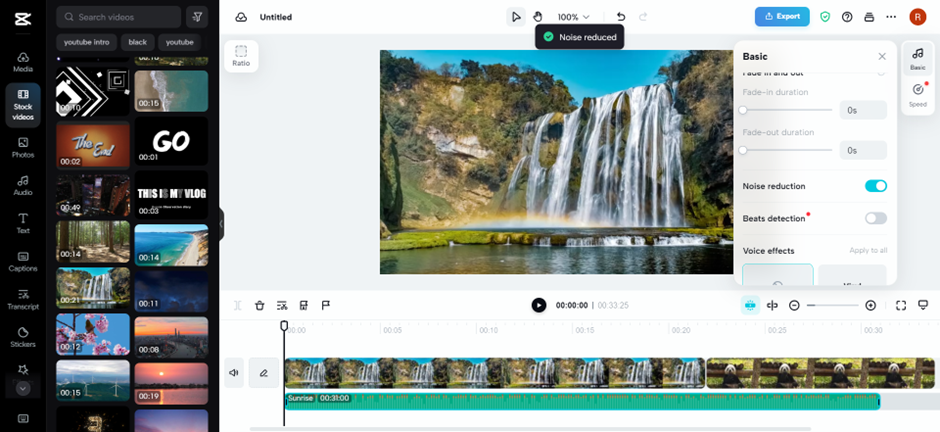Click the split-at-playhead alignment icon
This screenshot has height=432, width=940.
(x=772, y=306)
